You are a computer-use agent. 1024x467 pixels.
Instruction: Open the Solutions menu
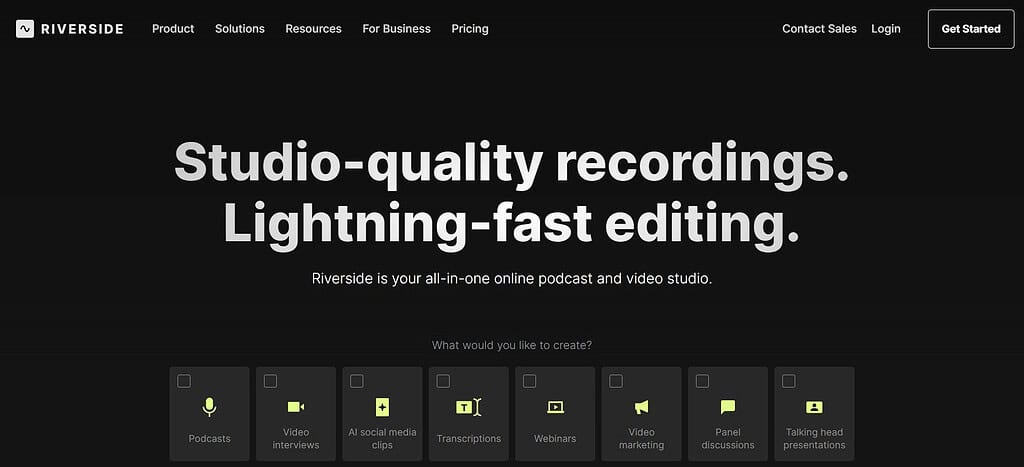[x=240, y=29]
